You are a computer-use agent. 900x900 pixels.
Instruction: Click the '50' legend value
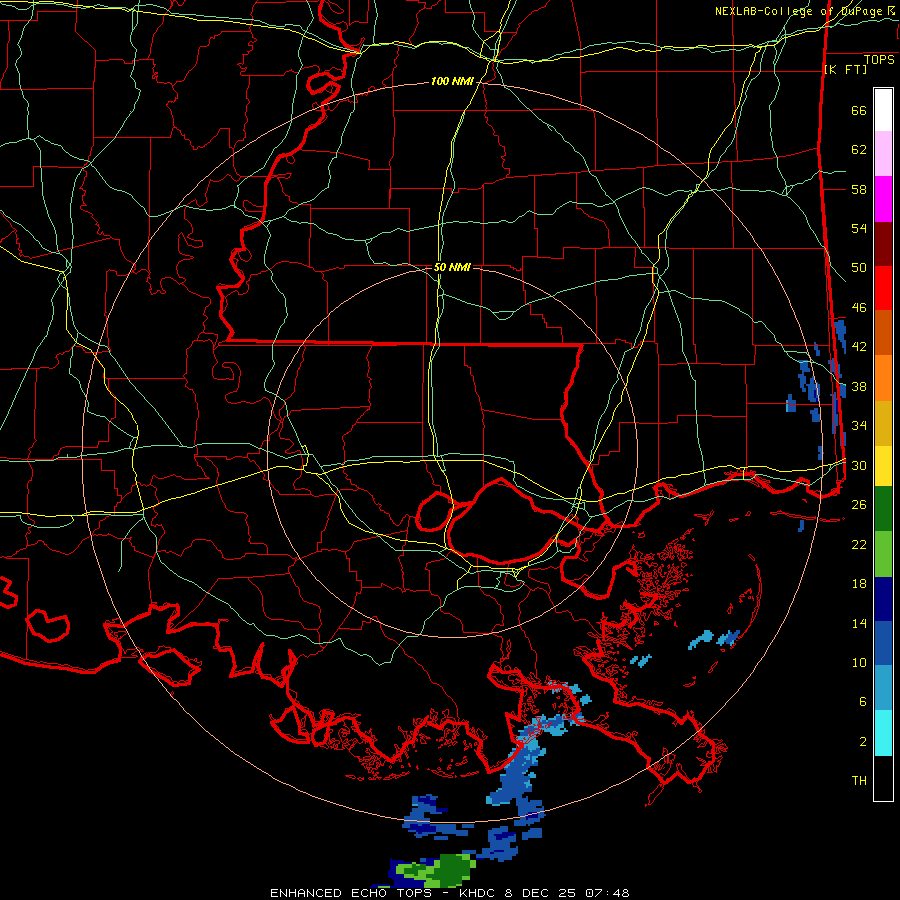pos(859,268)
